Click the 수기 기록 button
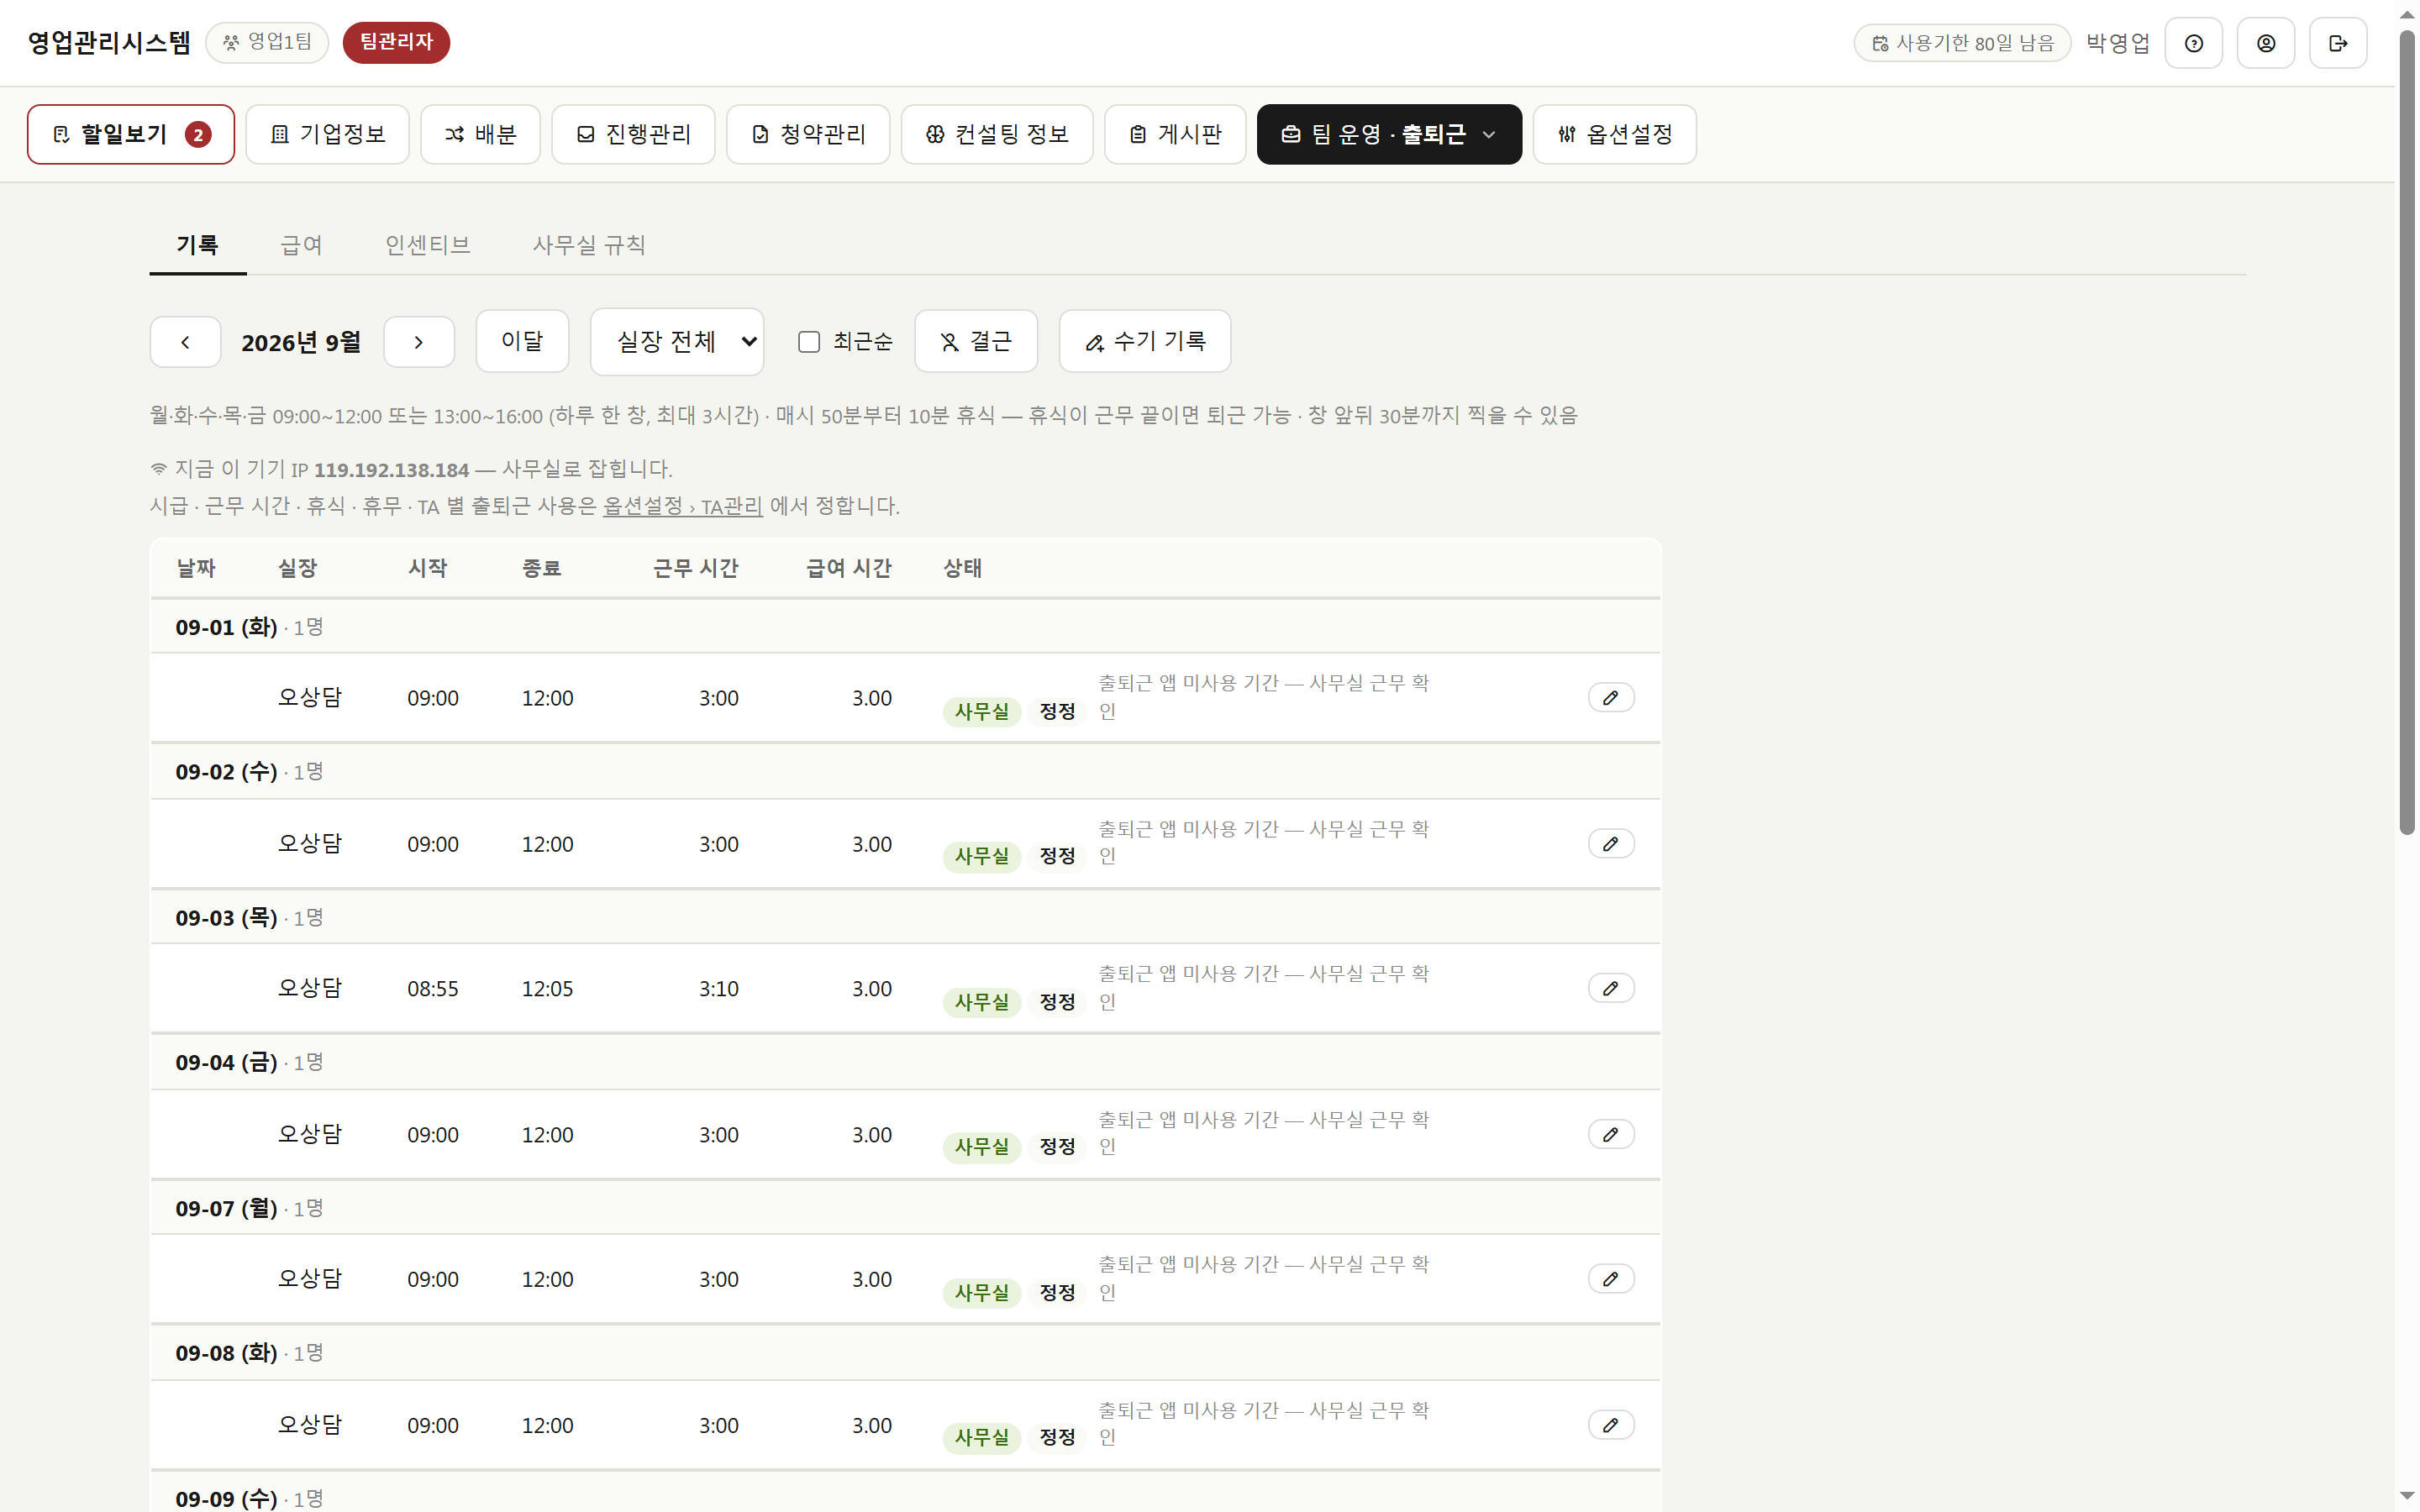This screenshot has height=1512, width=2420. pos(1145,341)
